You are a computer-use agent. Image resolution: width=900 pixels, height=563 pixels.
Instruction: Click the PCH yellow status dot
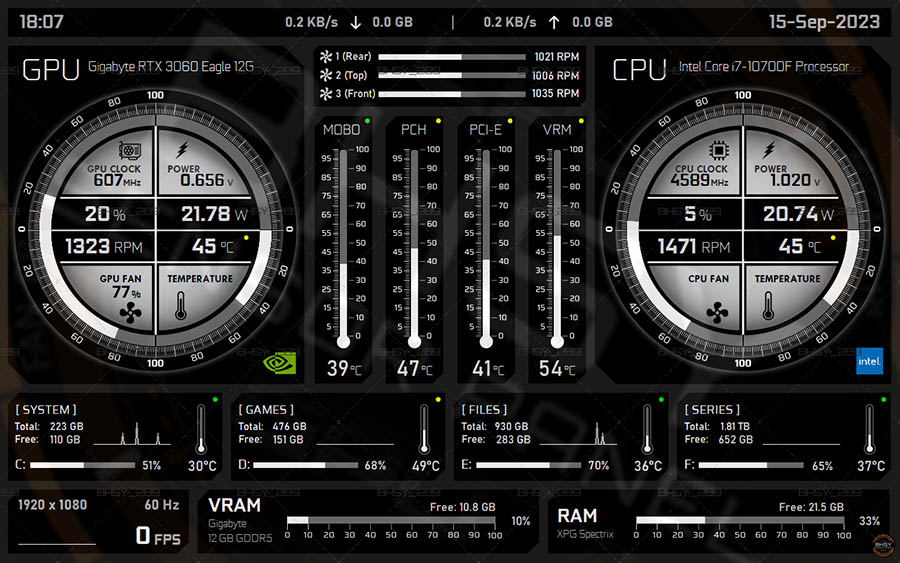coord(439,121)
